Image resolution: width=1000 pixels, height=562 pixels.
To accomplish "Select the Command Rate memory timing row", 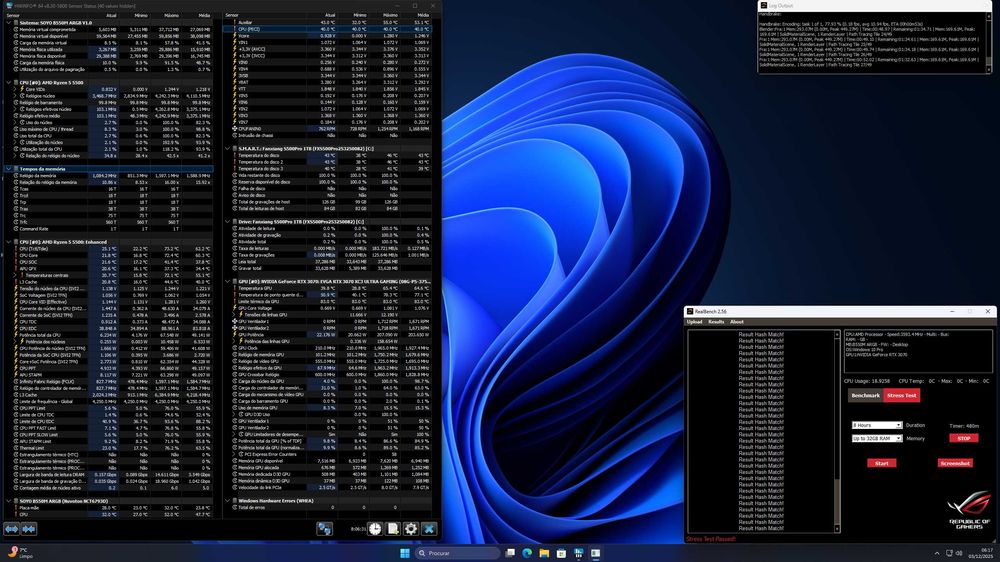I will [x=109, y=228].
